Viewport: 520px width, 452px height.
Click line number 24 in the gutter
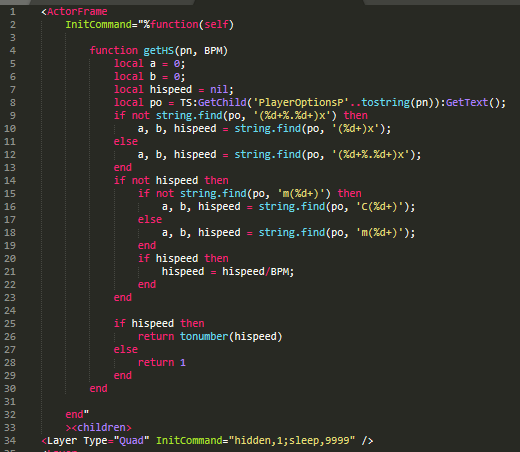[x=10, y=311]
